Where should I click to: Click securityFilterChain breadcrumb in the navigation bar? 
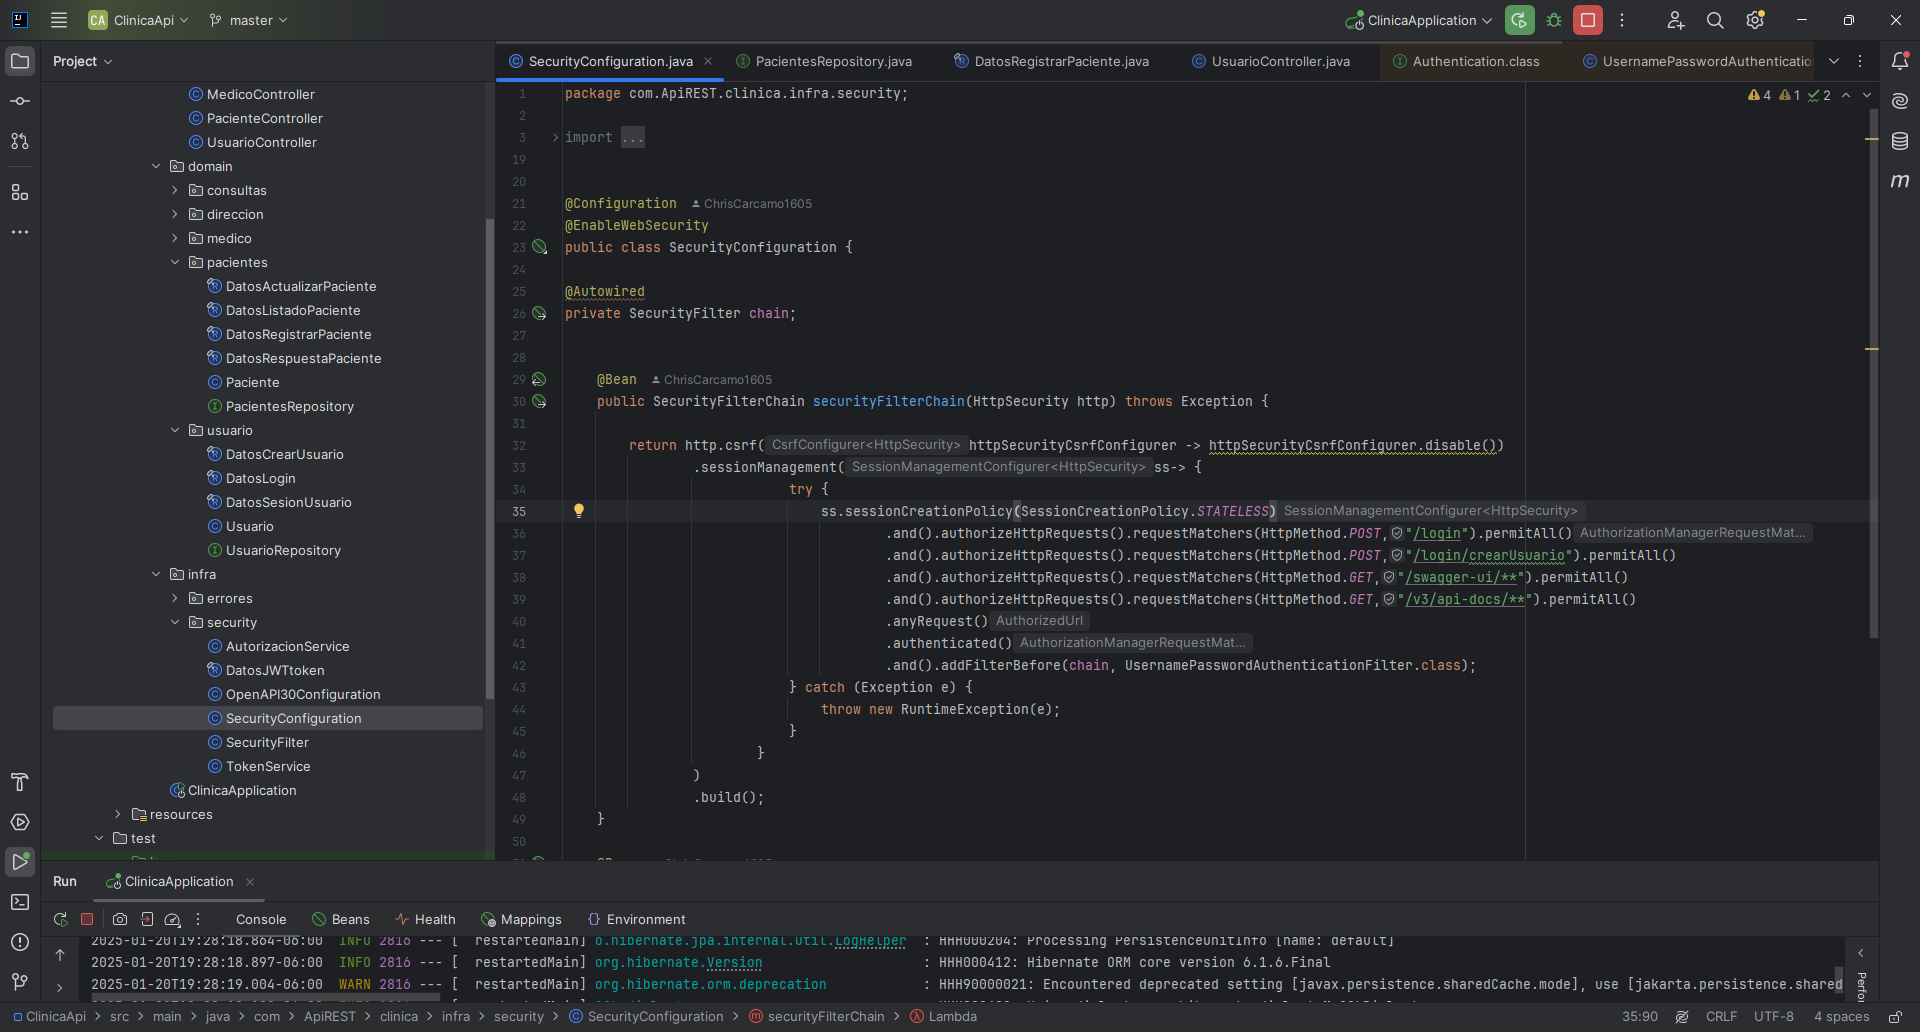coord(817,1016)
